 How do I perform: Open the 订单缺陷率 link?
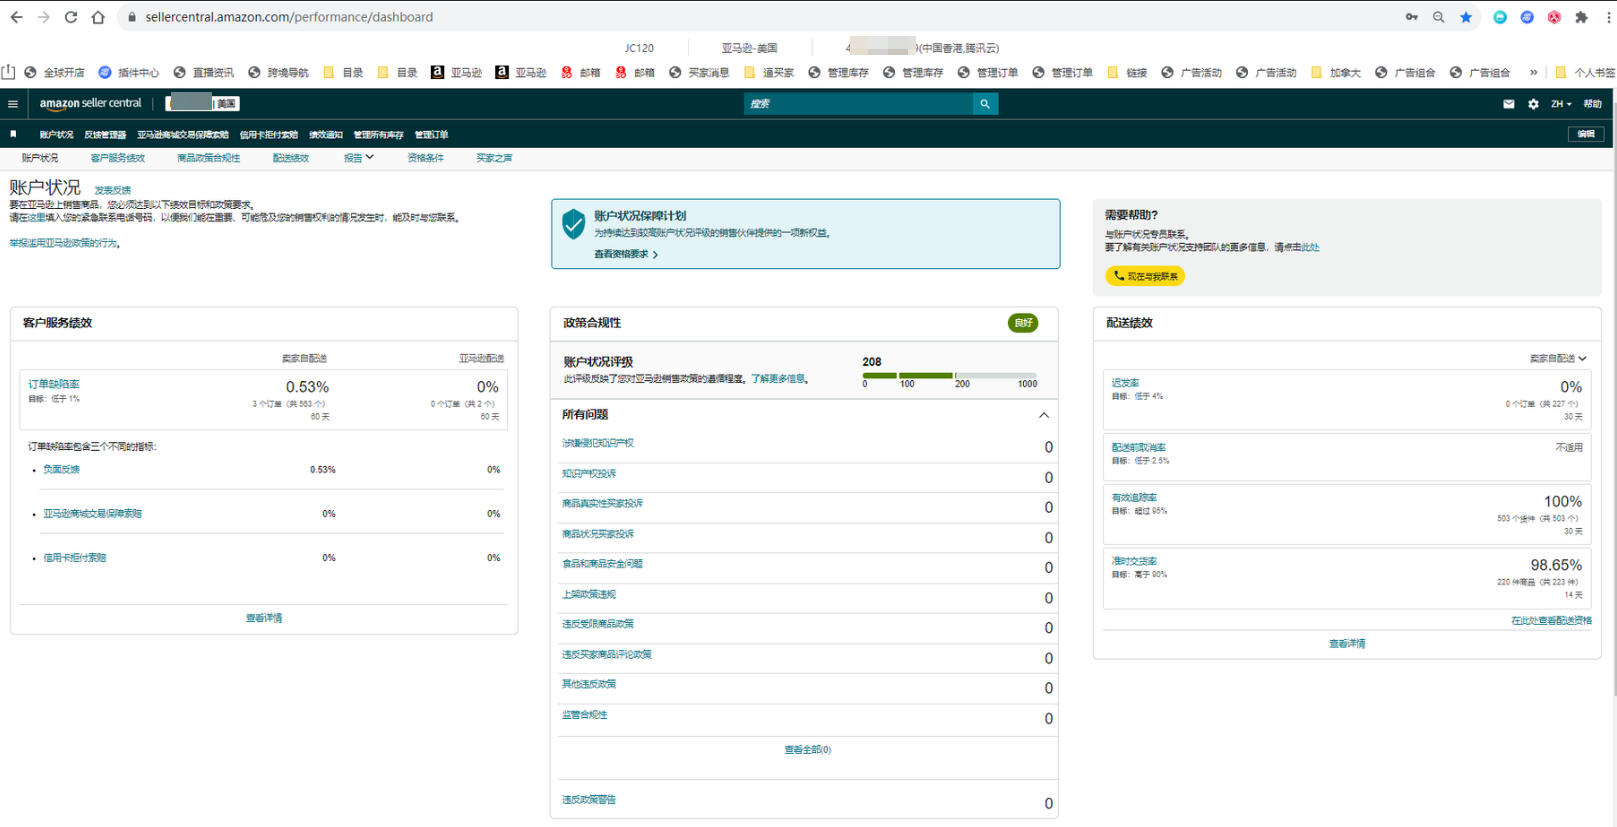point(54,384)
